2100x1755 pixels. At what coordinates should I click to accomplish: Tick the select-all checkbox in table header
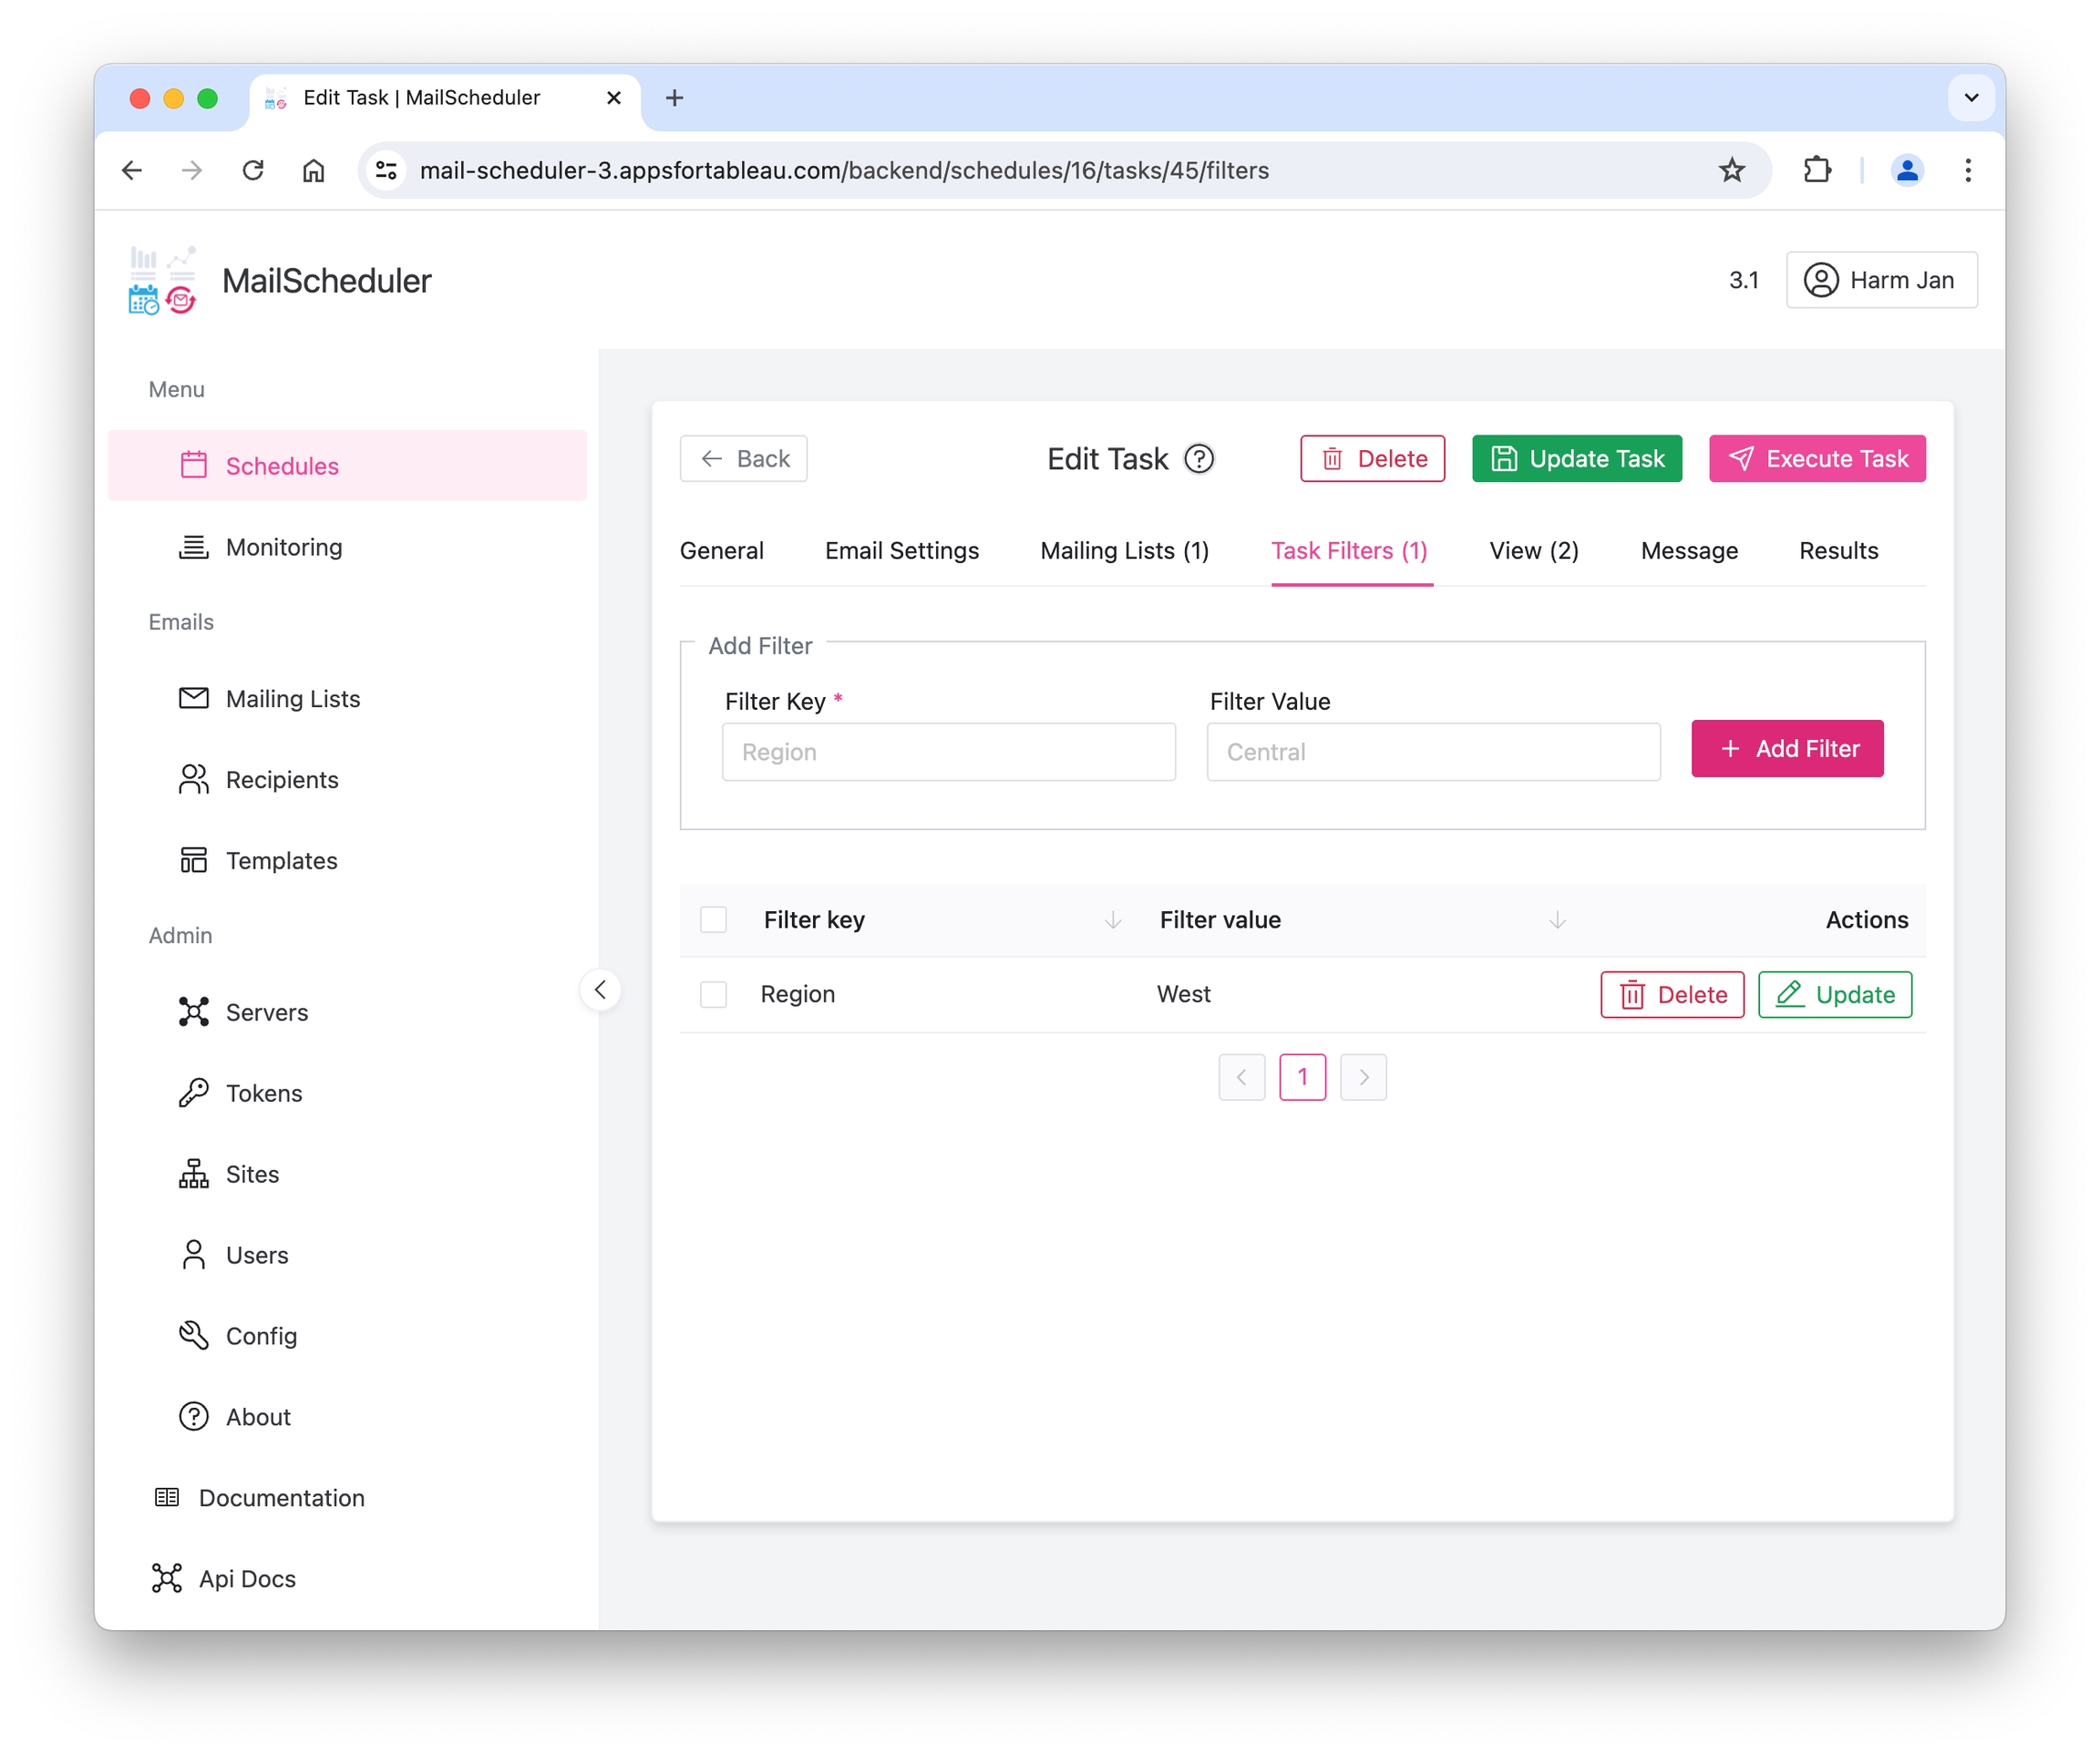(713, 919)
